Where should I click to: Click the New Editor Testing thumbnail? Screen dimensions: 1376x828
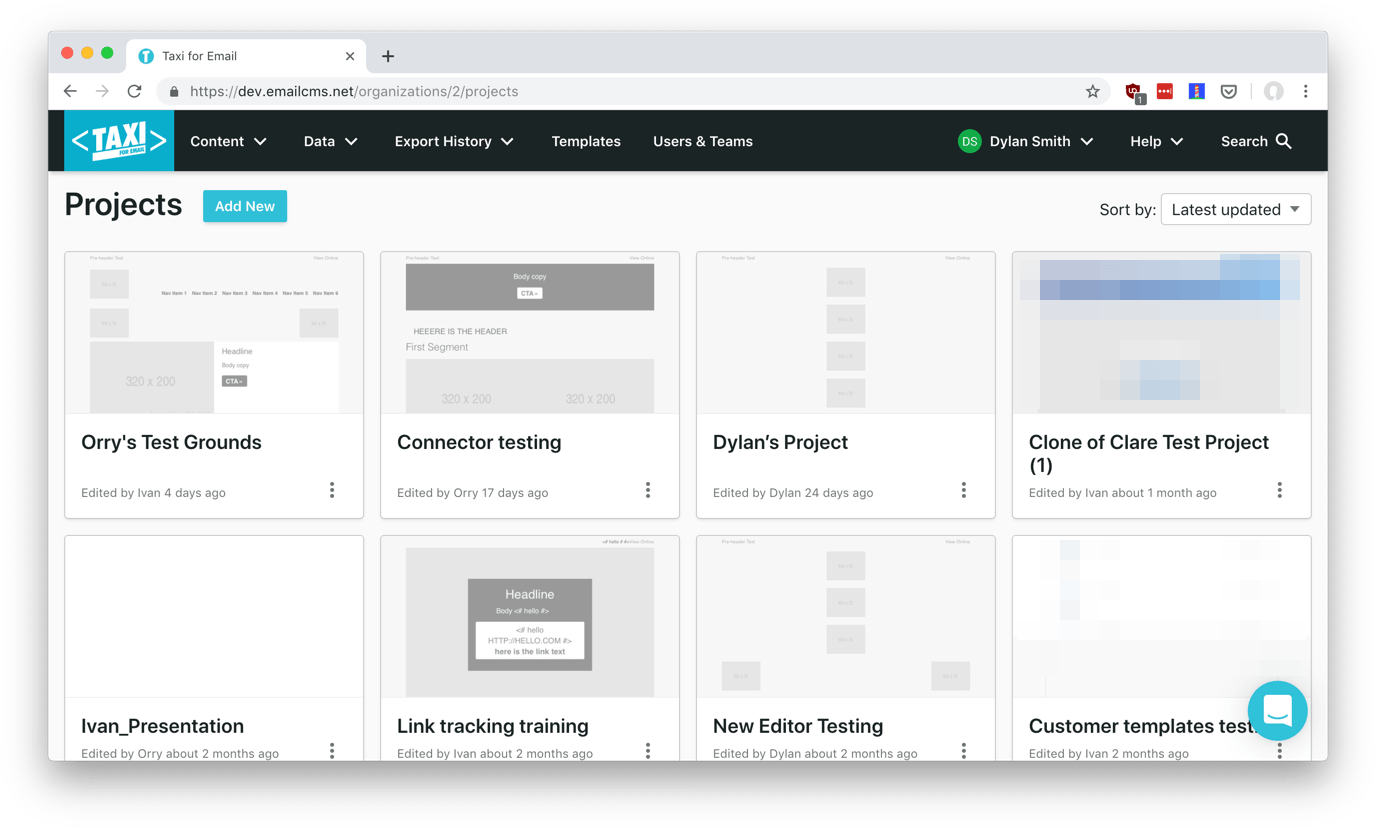pos(846,617)
